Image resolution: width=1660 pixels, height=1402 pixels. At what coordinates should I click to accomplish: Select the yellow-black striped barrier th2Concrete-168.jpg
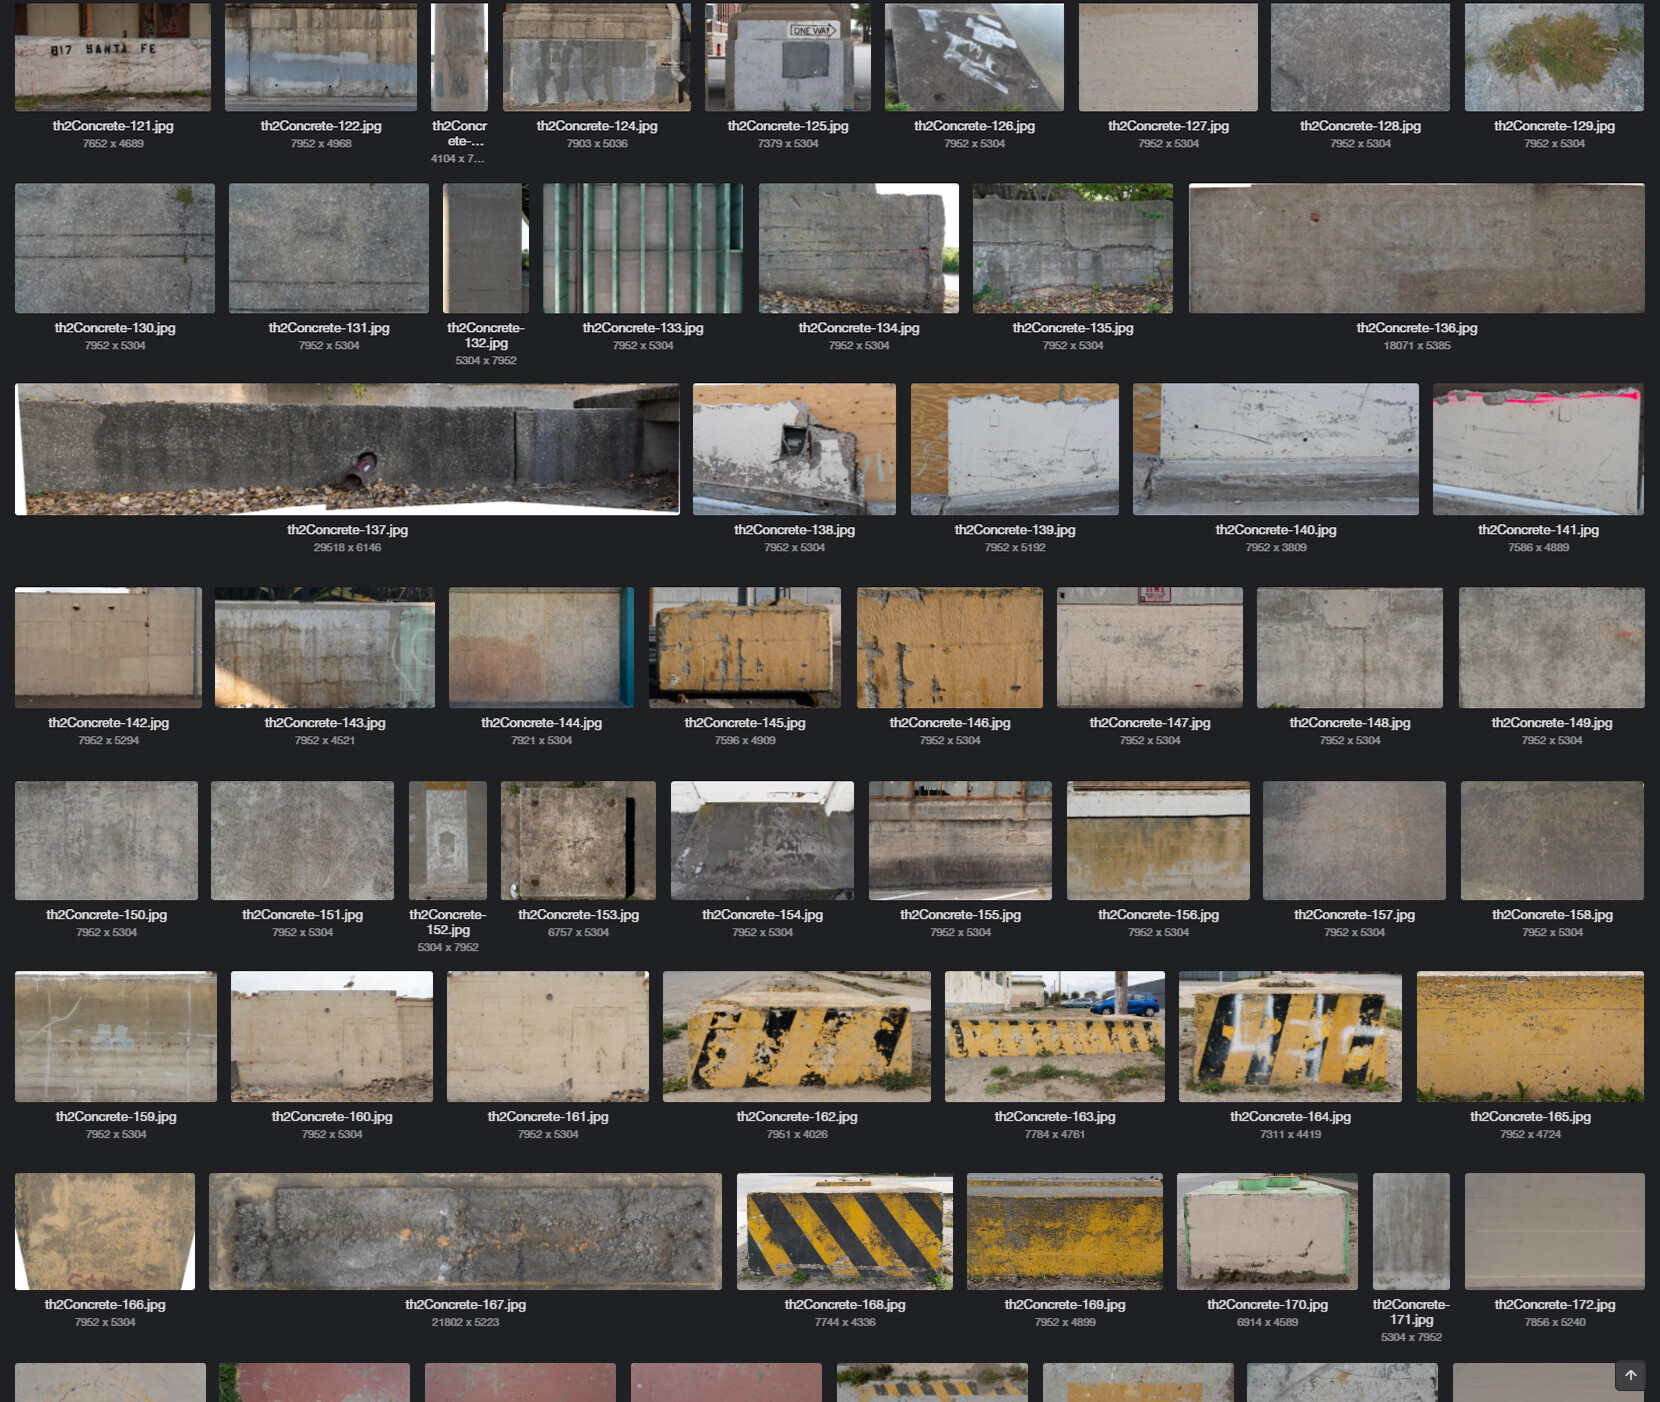tap(843, 1231)
